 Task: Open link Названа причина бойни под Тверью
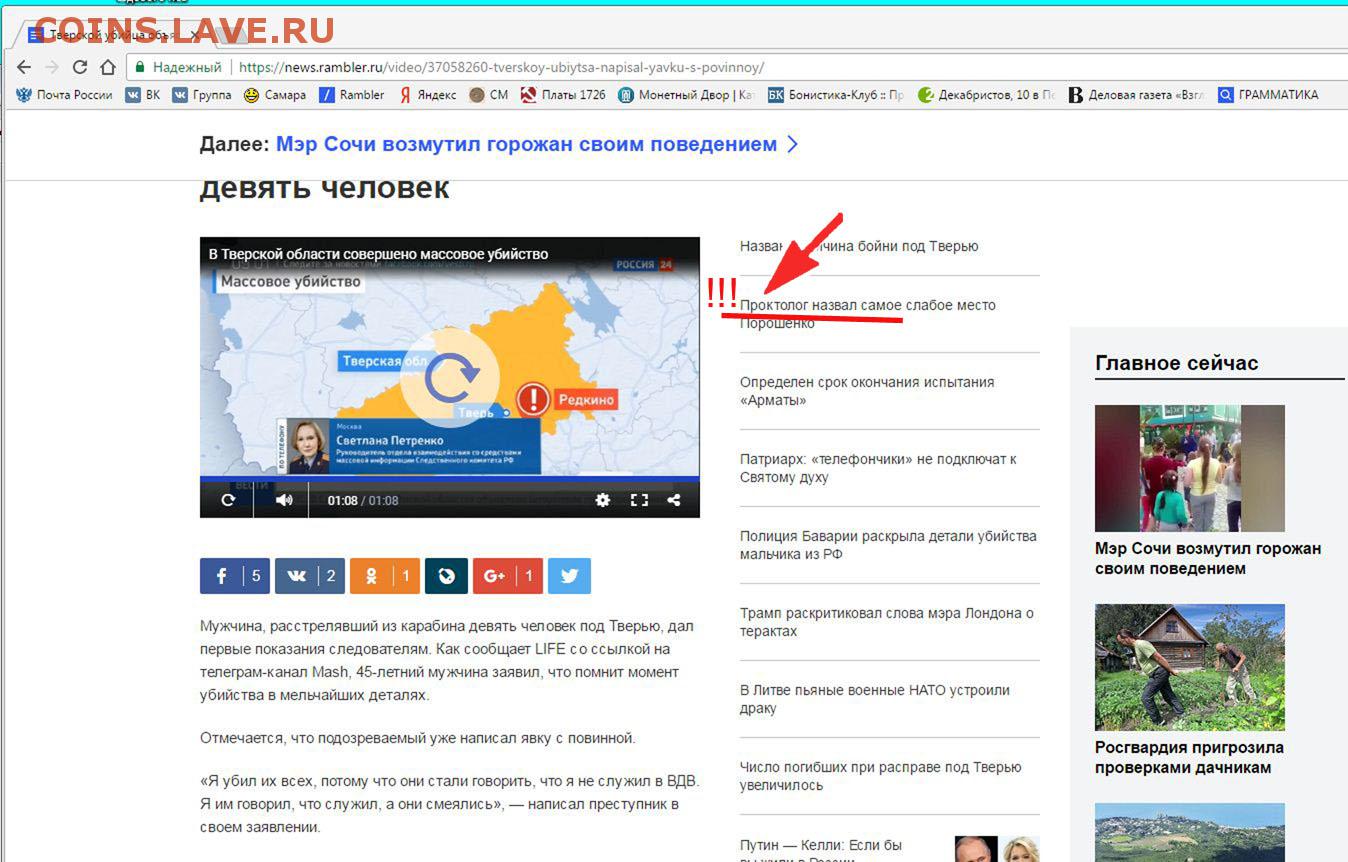tap(859, 246)
